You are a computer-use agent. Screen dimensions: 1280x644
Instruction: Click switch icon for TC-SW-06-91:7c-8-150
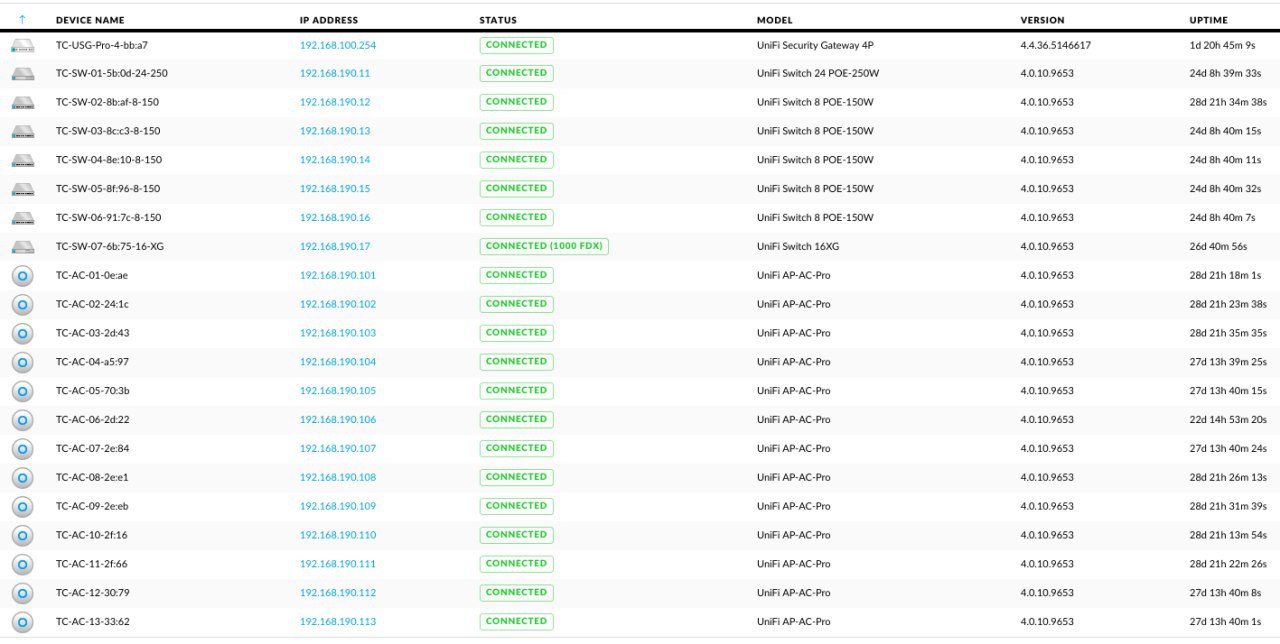click(22, 218)
